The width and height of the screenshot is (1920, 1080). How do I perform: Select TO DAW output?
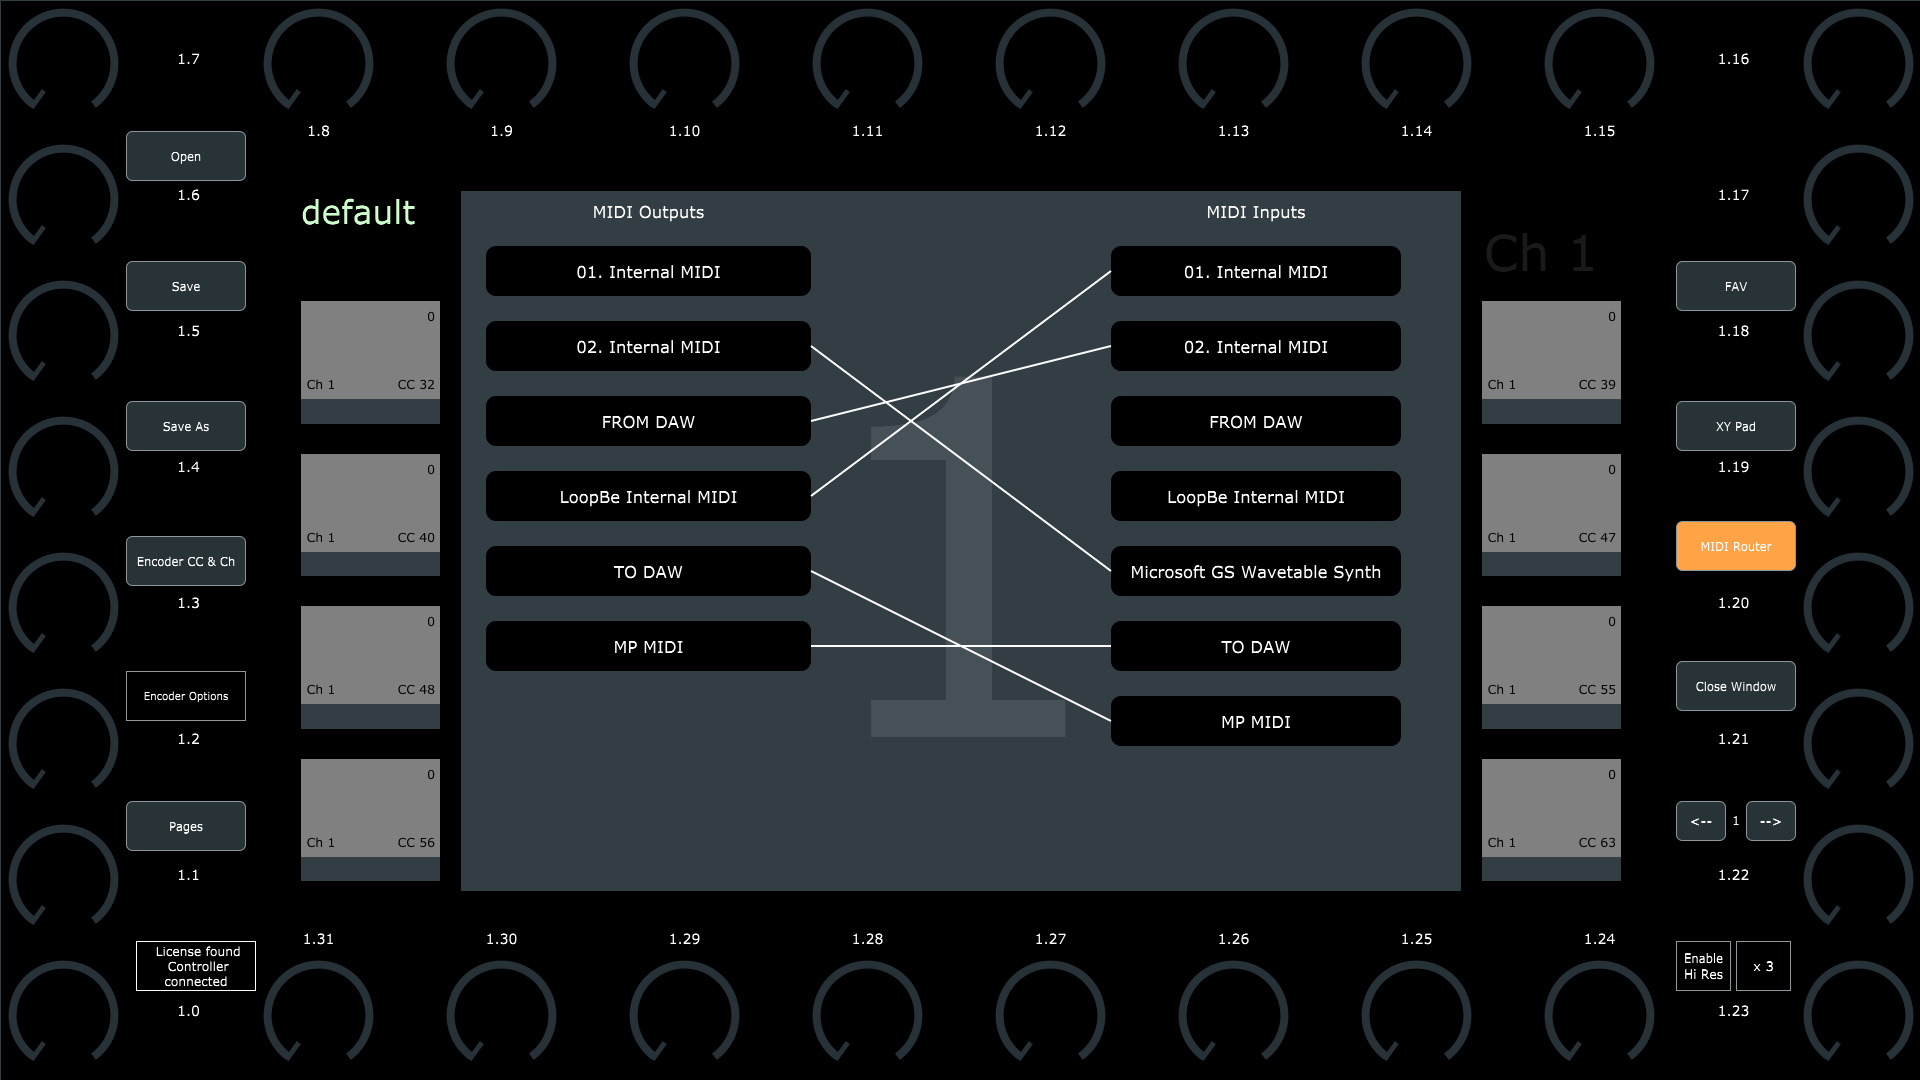(x=648, y=571)
